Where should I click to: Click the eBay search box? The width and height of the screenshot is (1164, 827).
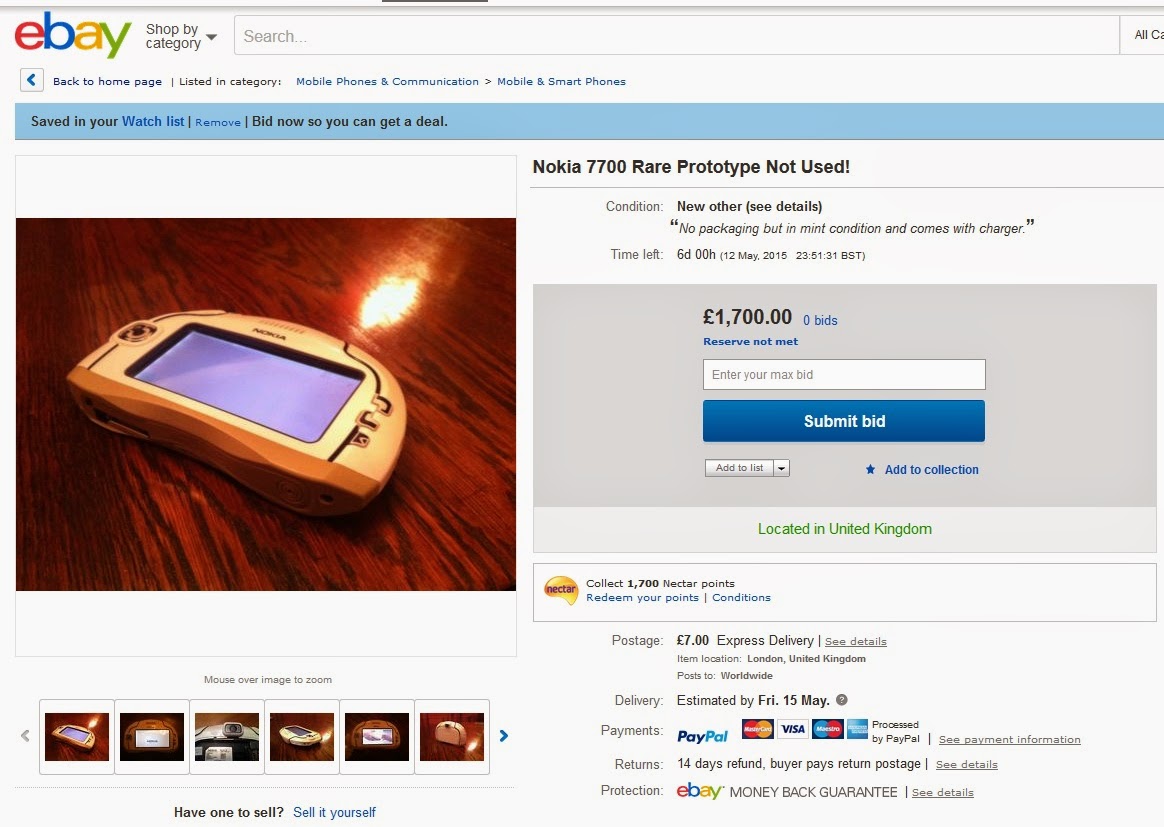point(676,36)
